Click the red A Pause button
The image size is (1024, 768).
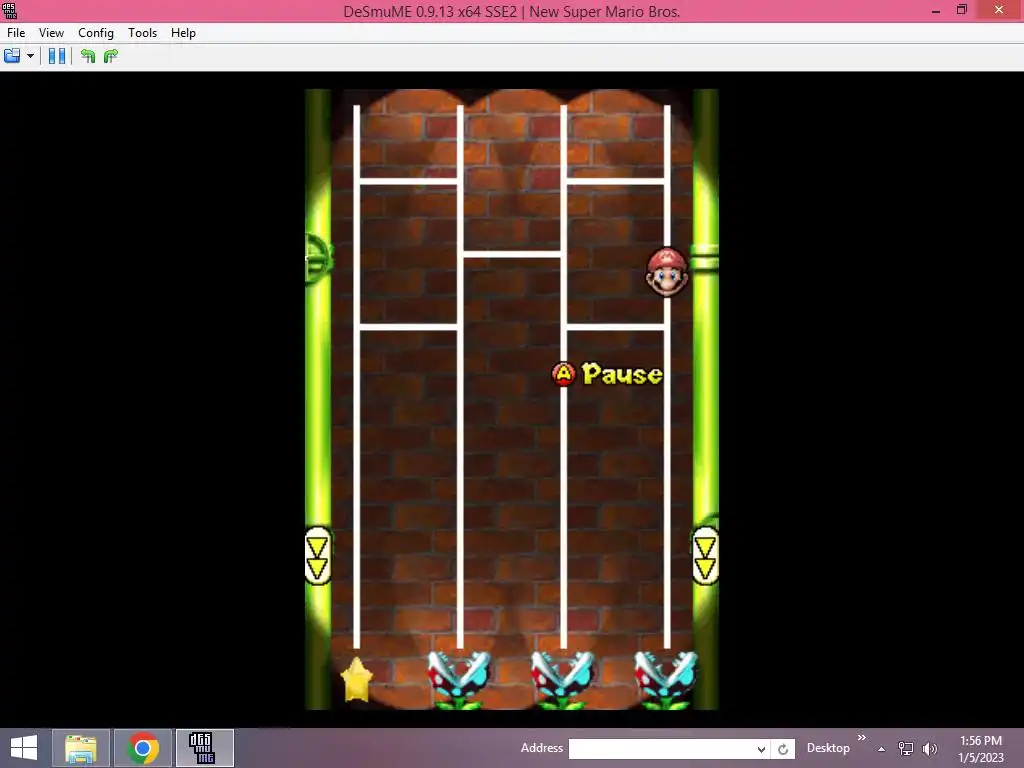pos(563,374)
